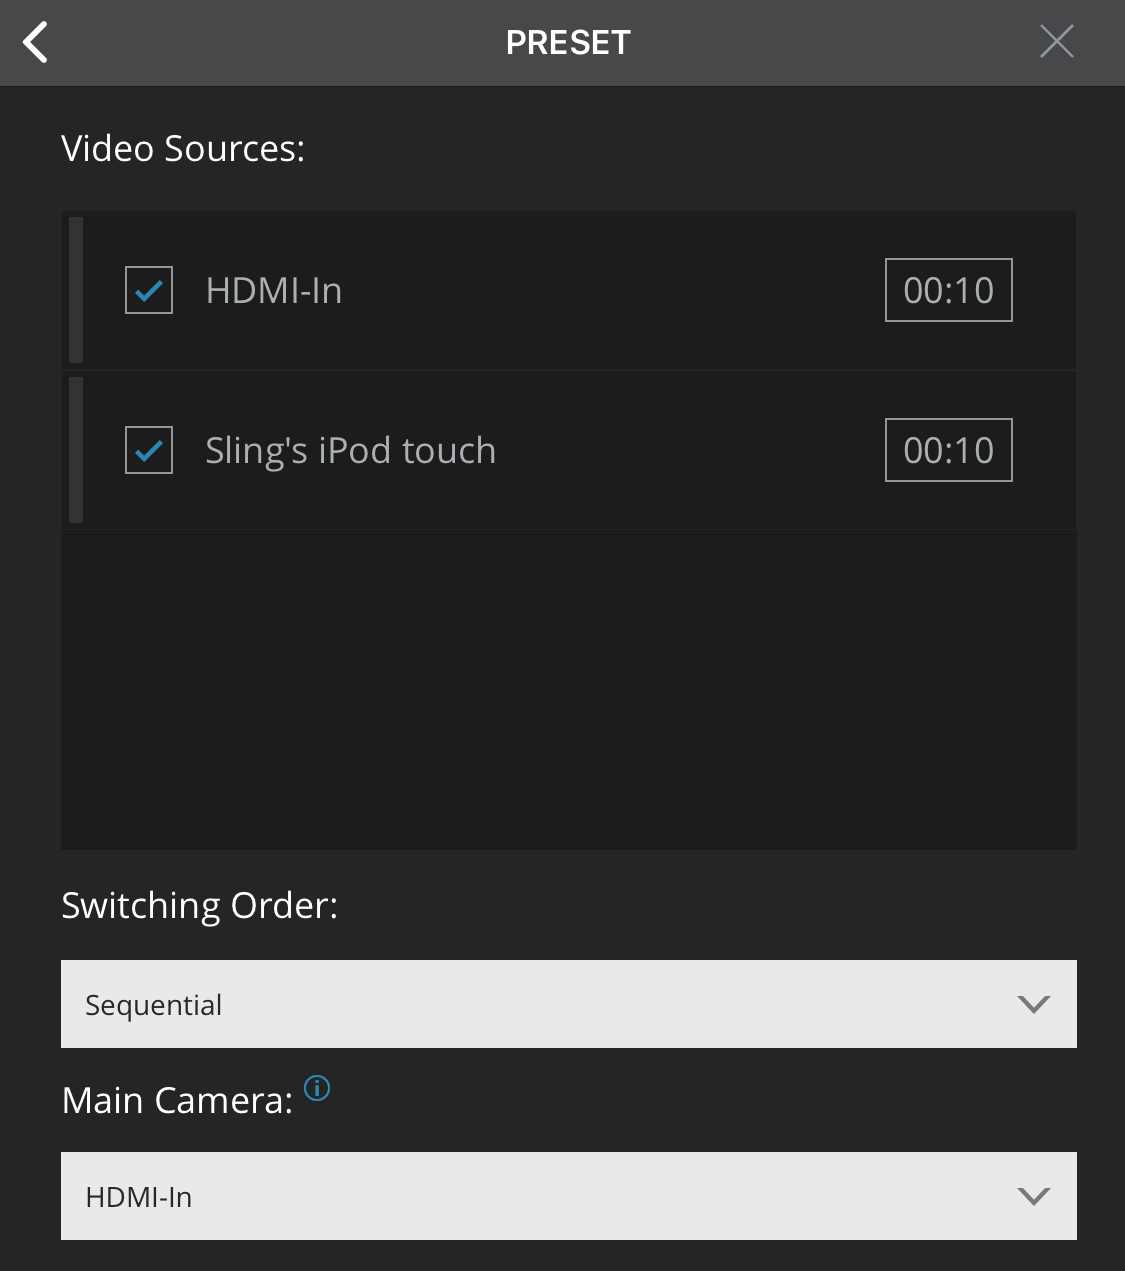The image size is (1125, 1271).
Task: Open Main Camera info icon
Action: pos(317,1088)
